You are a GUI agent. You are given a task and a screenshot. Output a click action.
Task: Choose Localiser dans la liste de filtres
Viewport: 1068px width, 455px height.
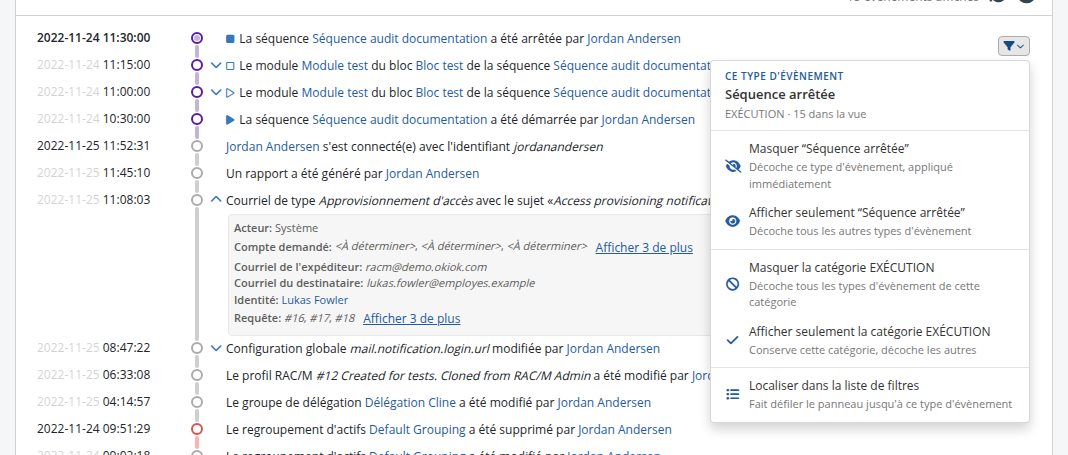tap(870, 394)
